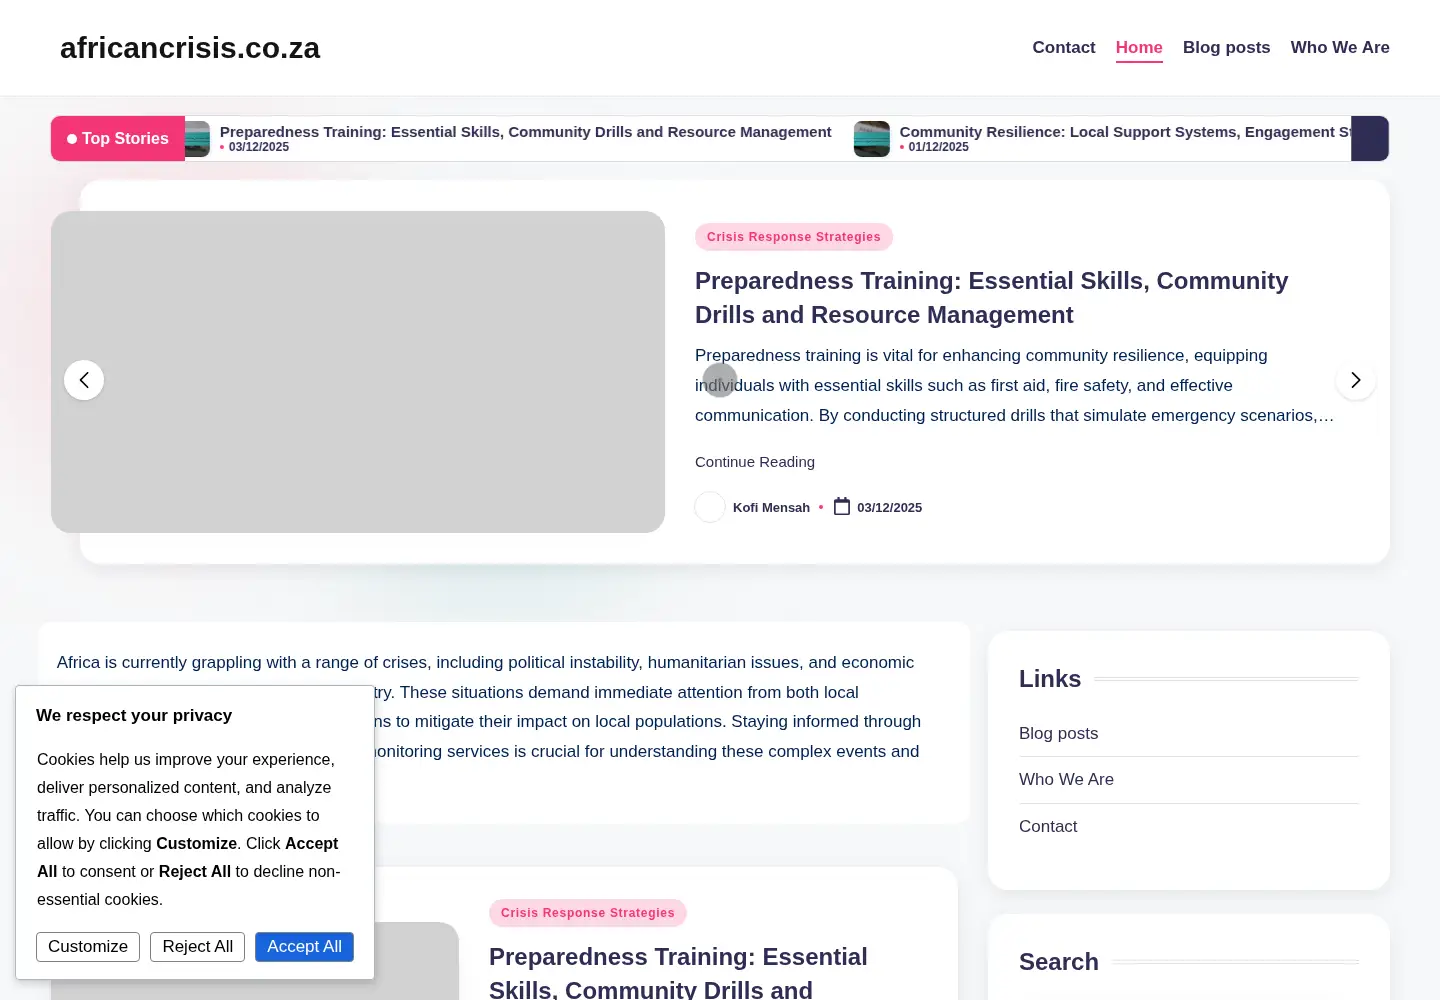Open Preparedness Training ticker thumbnail
This screenshot has height=1000, width=1440.
[197, 139]
